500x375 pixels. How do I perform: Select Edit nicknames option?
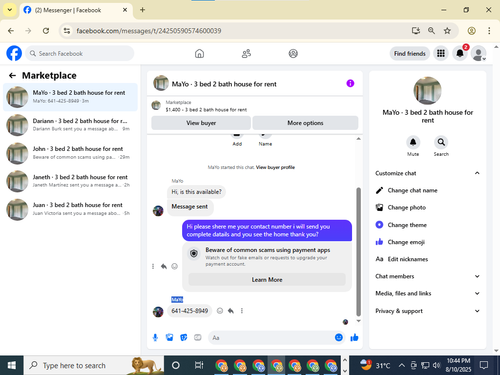(427, 259)
